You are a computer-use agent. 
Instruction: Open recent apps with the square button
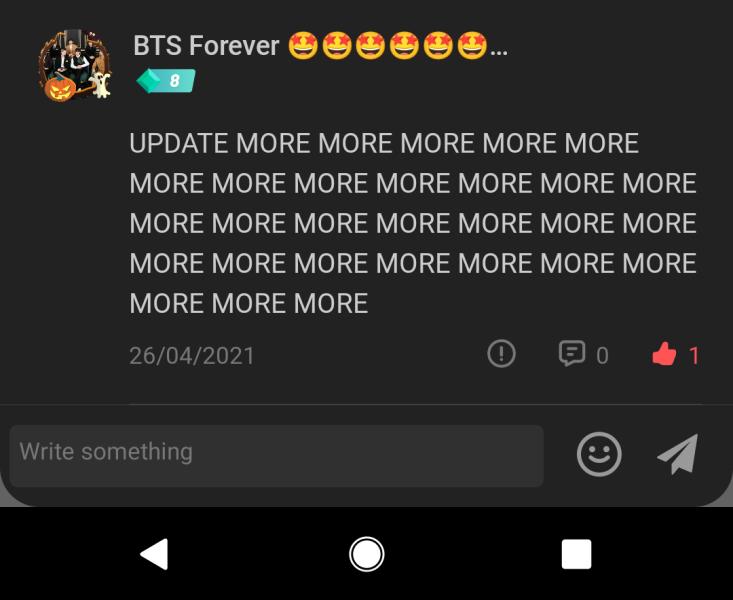pyautogui.click(x=576, y=554)
